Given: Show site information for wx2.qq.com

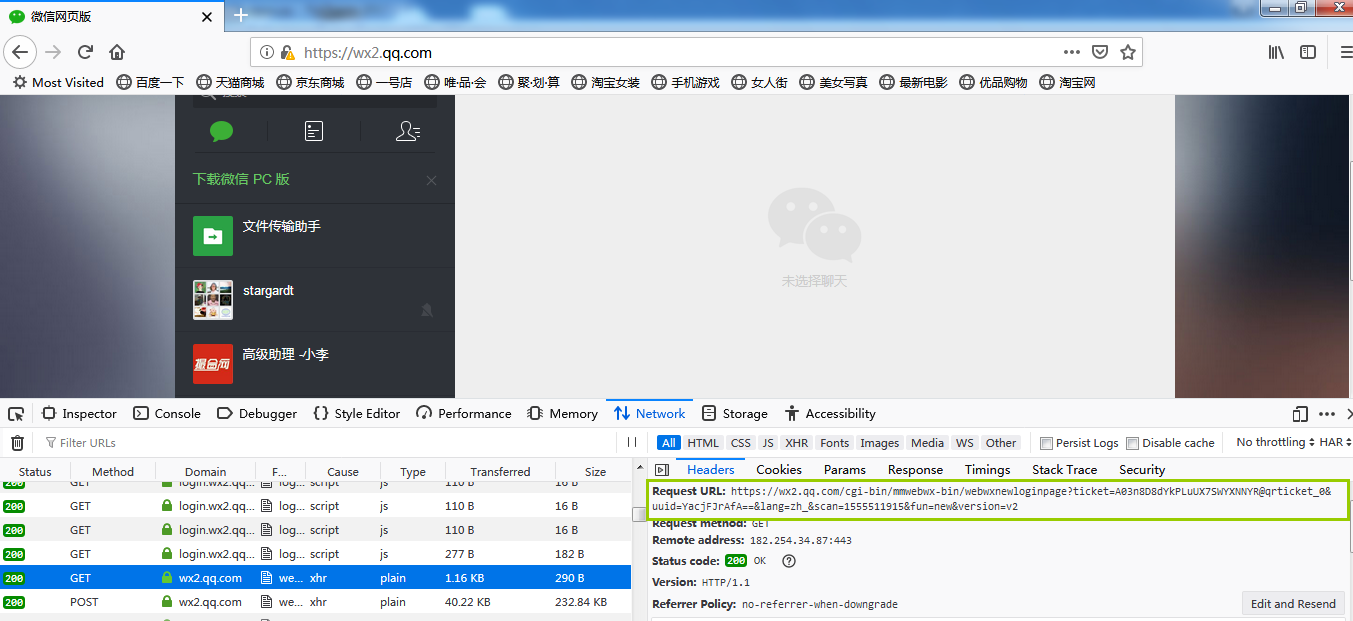Looking at the screenshot, I should coord(267,52).
